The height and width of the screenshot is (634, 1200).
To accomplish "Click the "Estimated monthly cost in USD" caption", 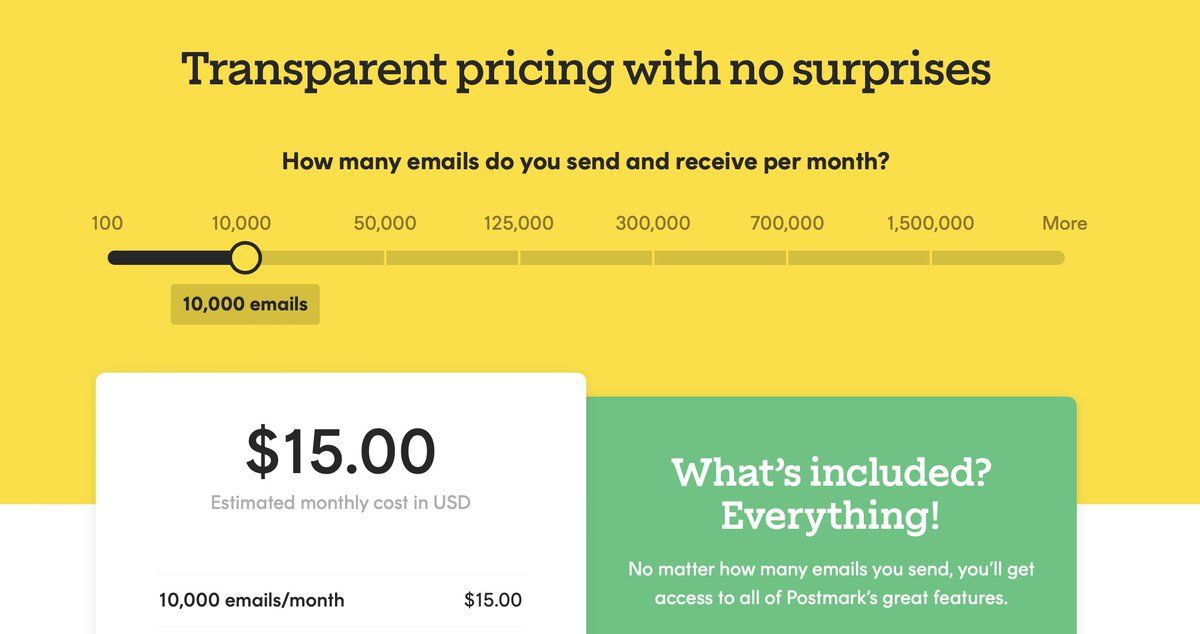I will point(340,502).
